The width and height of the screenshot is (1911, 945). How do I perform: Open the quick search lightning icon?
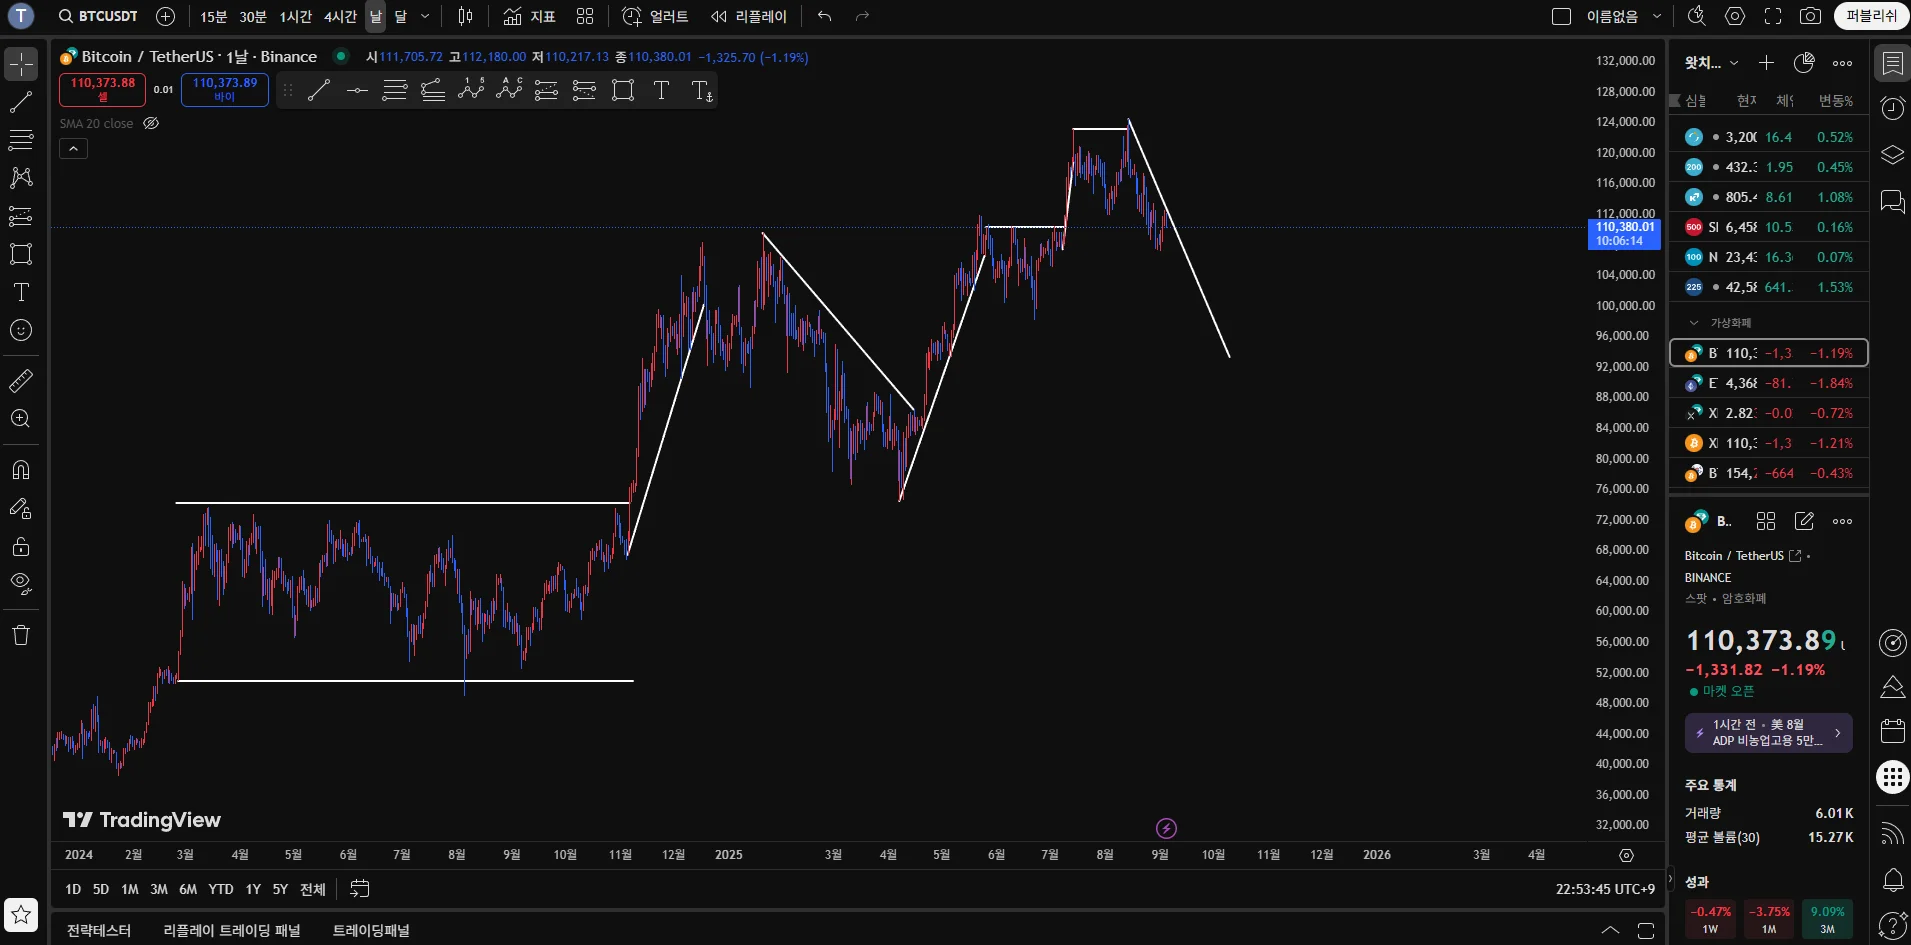coord(1697,16)
